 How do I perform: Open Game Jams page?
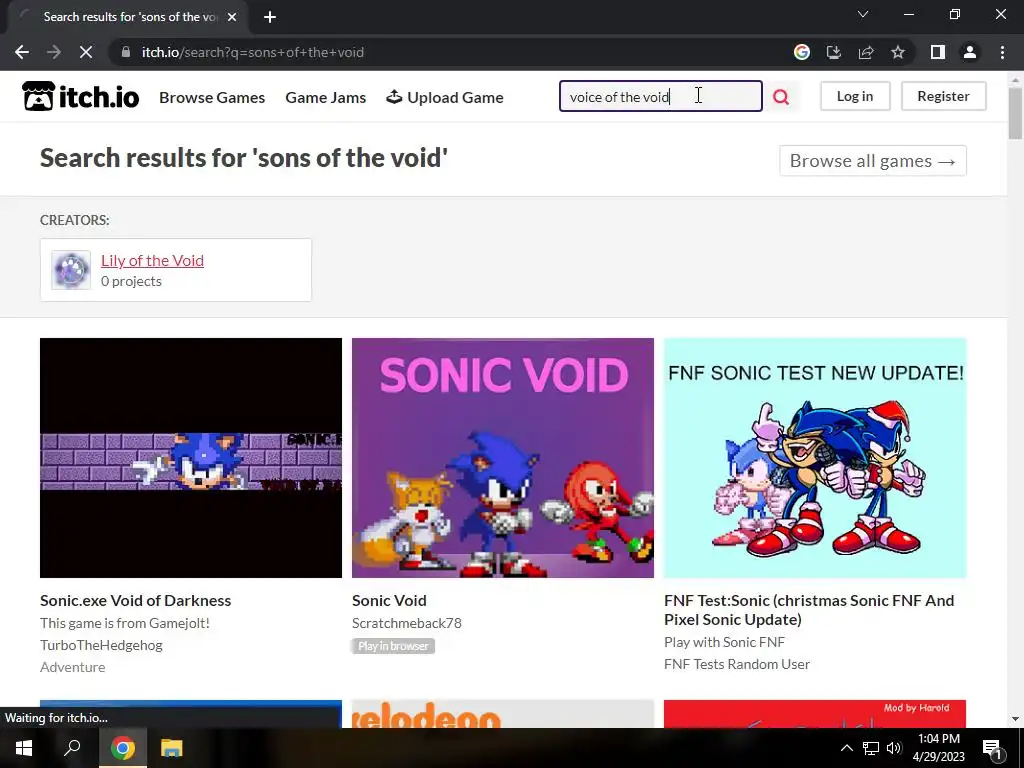click(325, 97)
